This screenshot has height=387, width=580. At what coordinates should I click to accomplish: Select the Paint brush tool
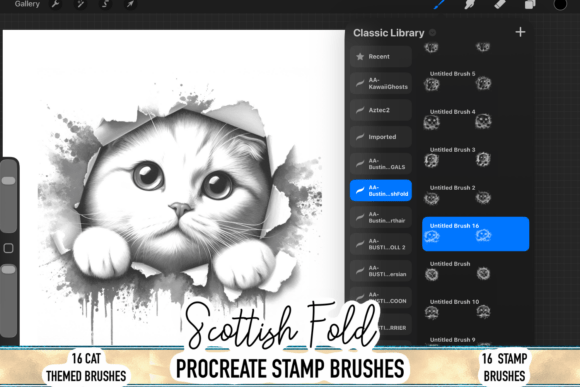(x=439, y=4)
